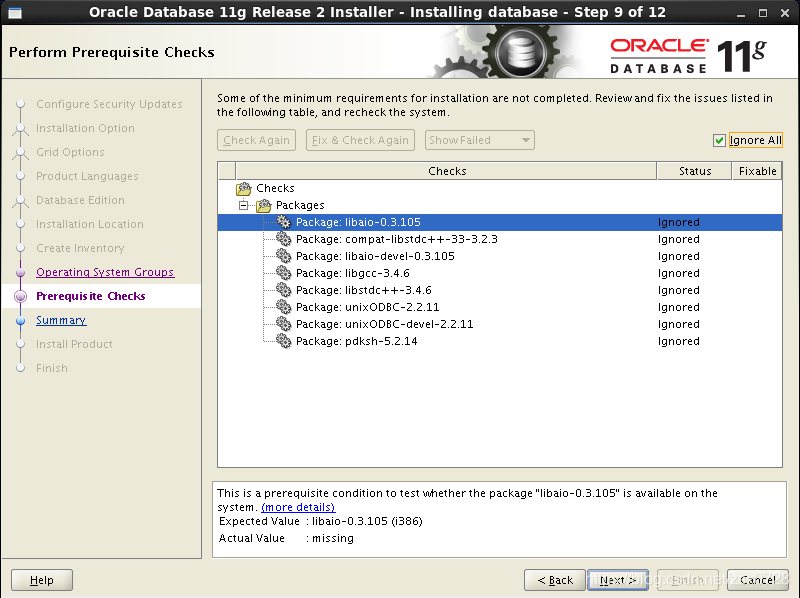Click the Fix & Check Again button
800x598 pixels.
coord(360,140)
